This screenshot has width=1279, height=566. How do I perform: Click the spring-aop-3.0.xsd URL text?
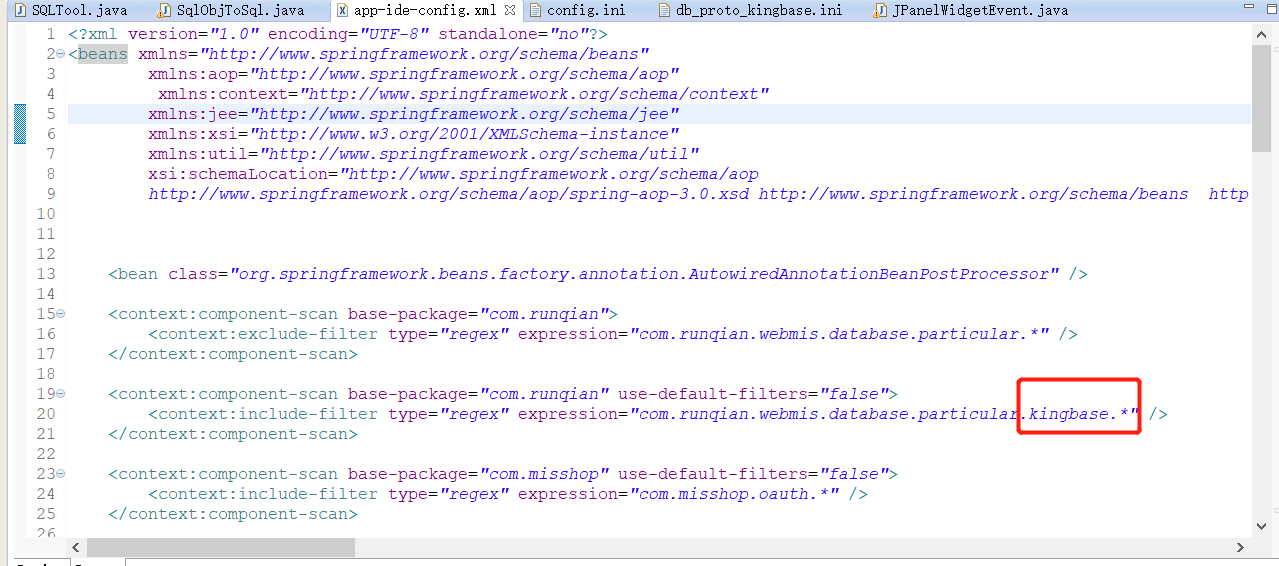[x=449, y=194]
